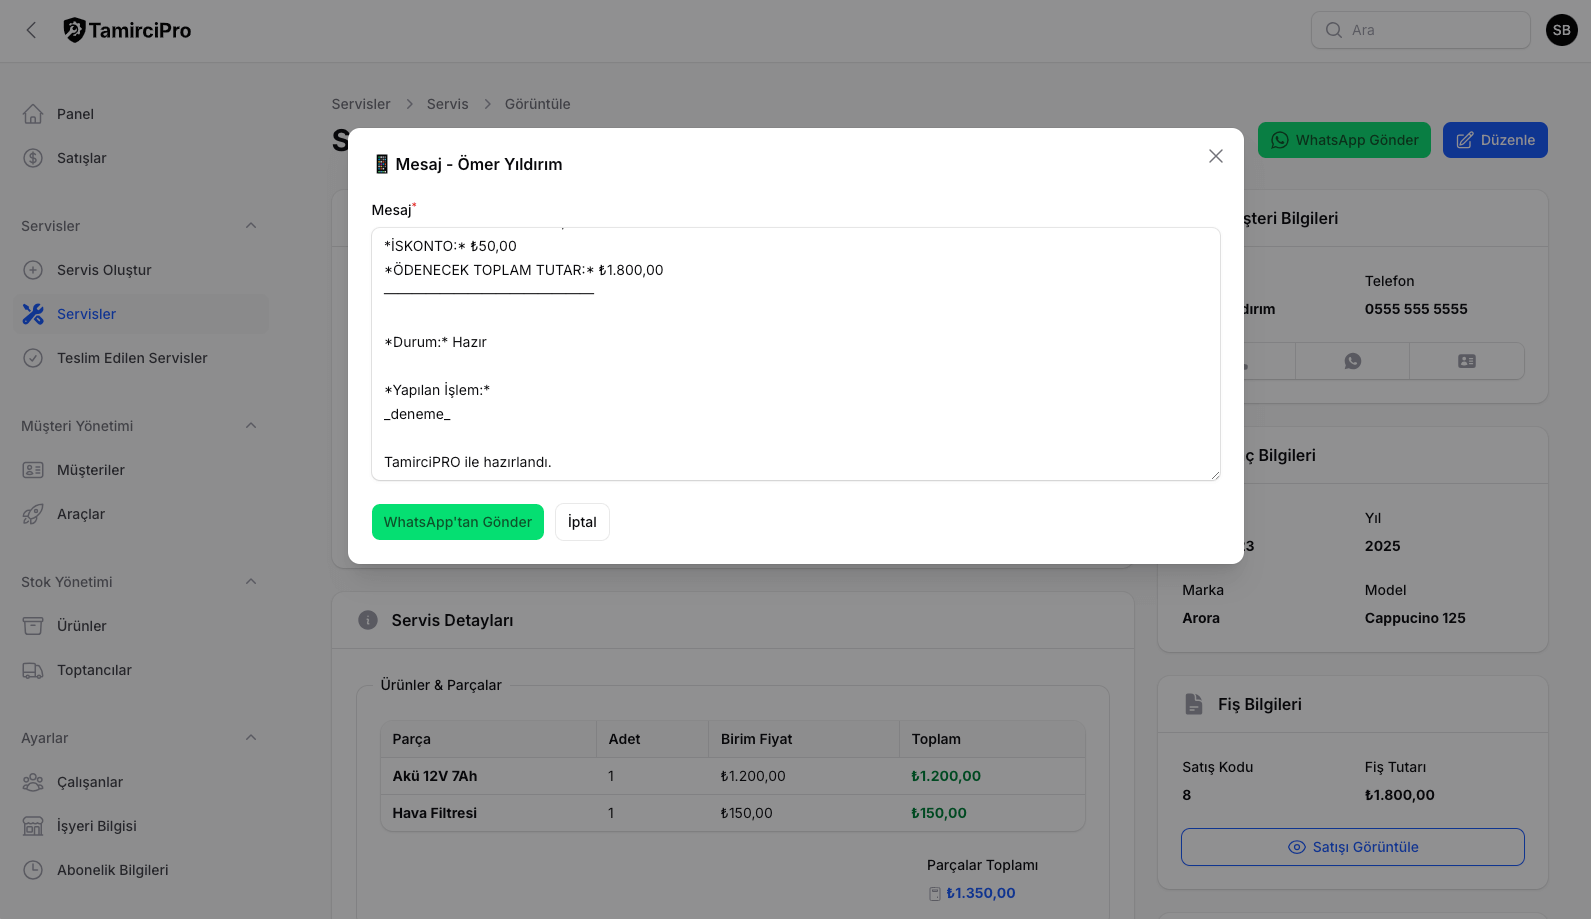Click the WhatsApp icon in customer card

coord(1352,361)
